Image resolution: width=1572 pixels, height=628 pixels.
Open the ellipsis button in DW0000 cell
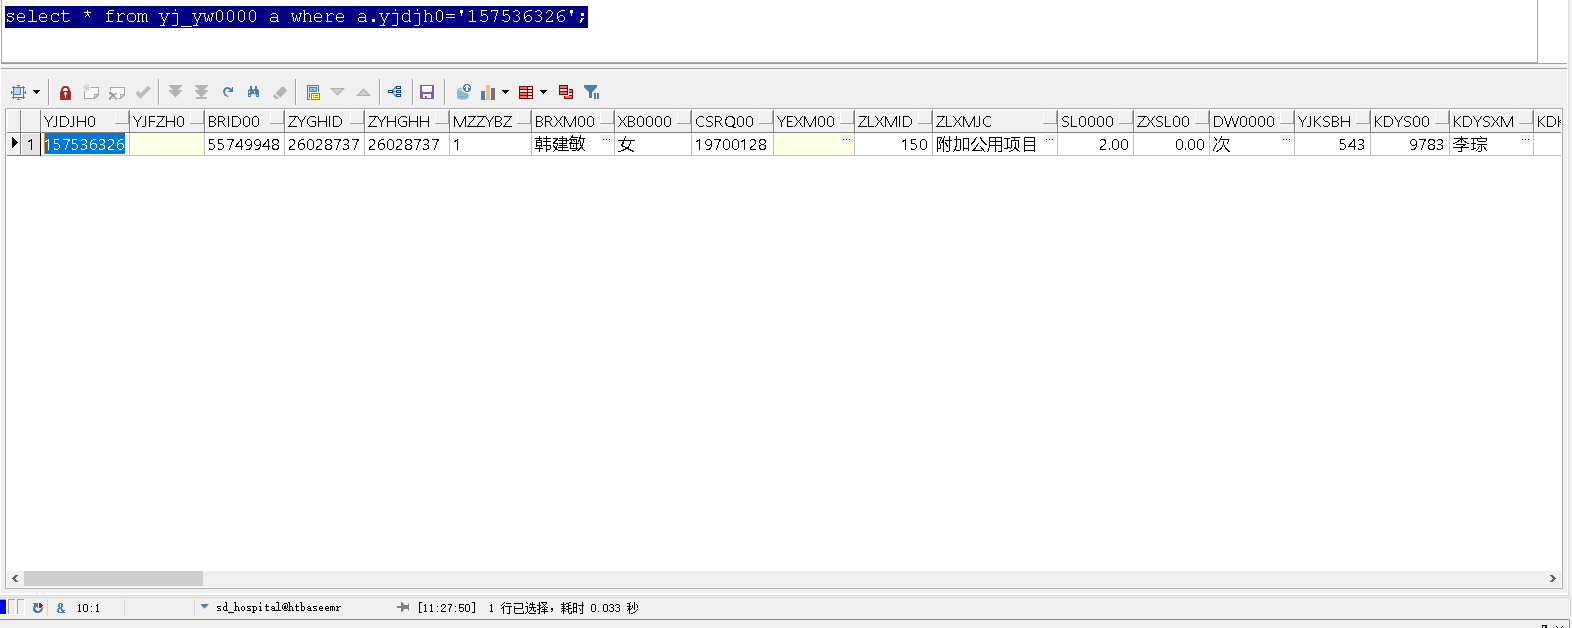tap(1286, 140)
